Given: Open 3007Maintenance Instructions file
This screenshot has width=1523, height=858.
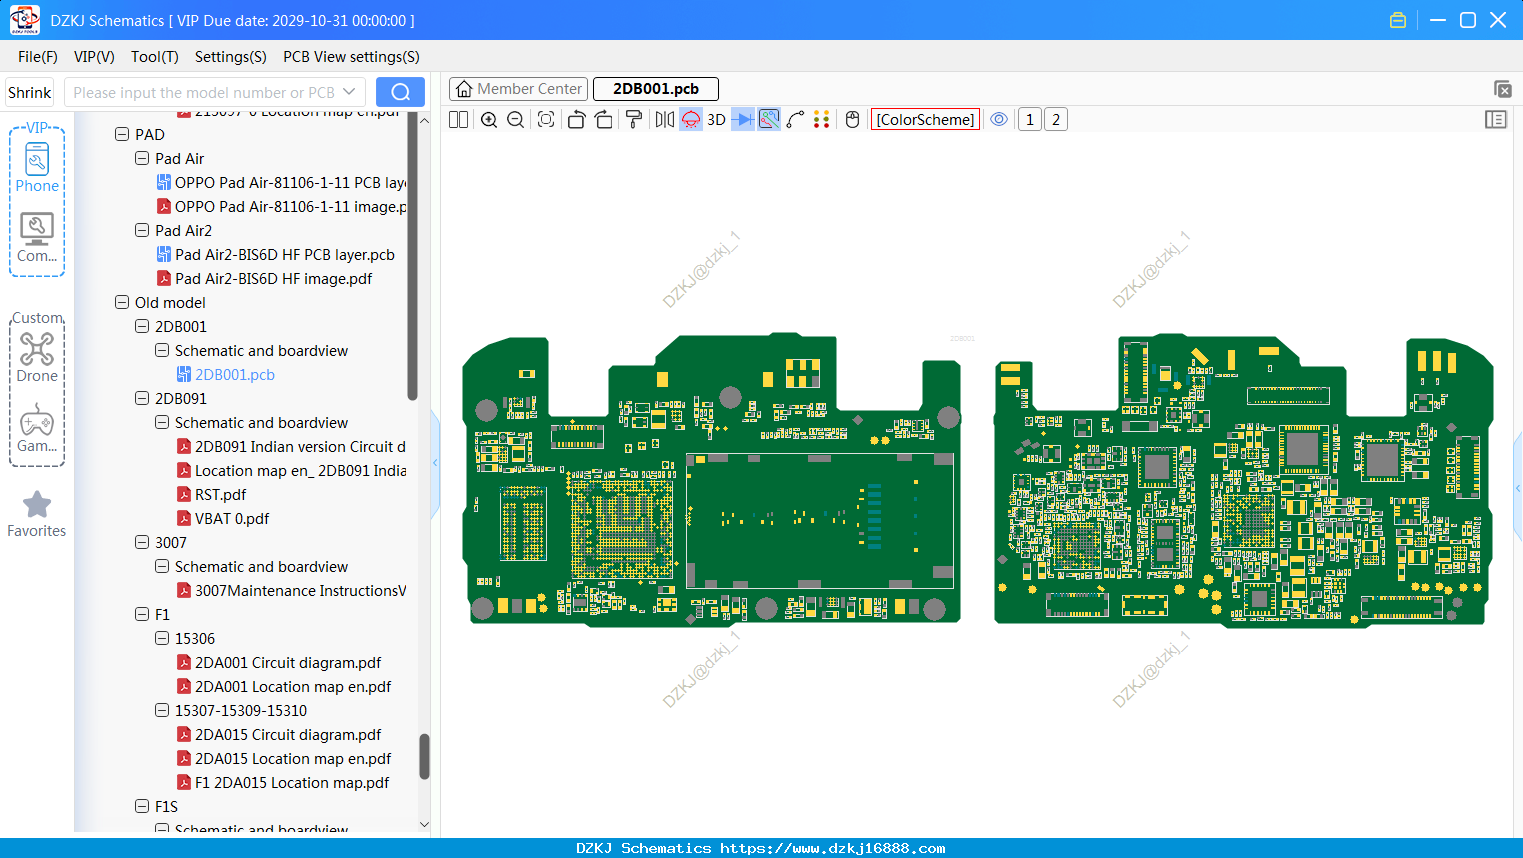Looking at the screenshot, I should click(x=292, y=590).
